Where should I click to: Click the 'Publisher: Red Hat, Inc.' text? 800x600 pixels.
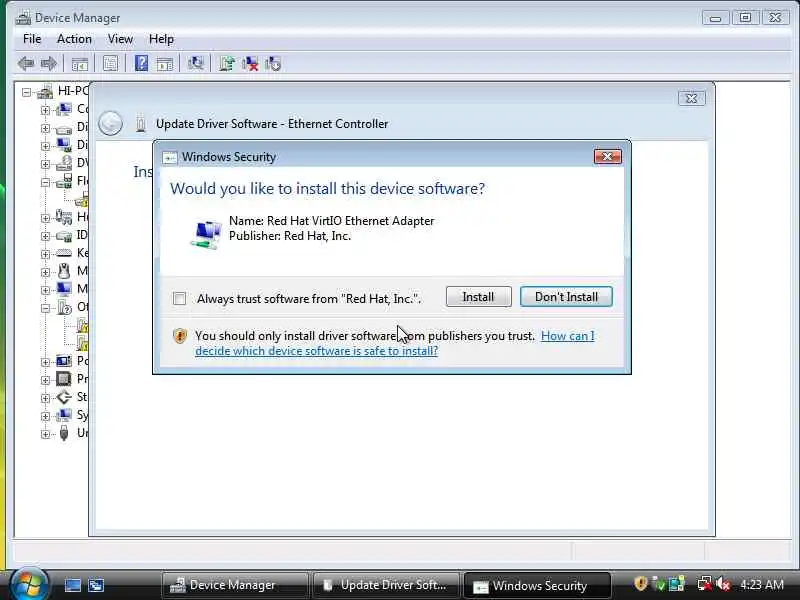point(290,236)
